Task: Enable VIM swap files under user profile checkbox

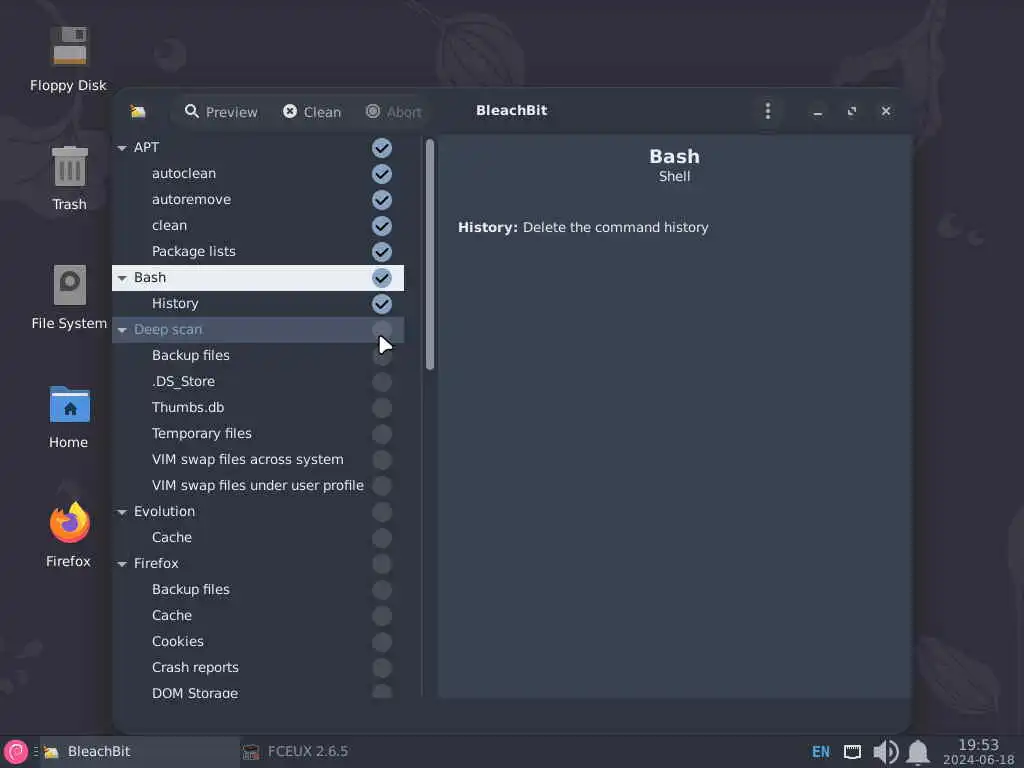Action: (382, 486)
